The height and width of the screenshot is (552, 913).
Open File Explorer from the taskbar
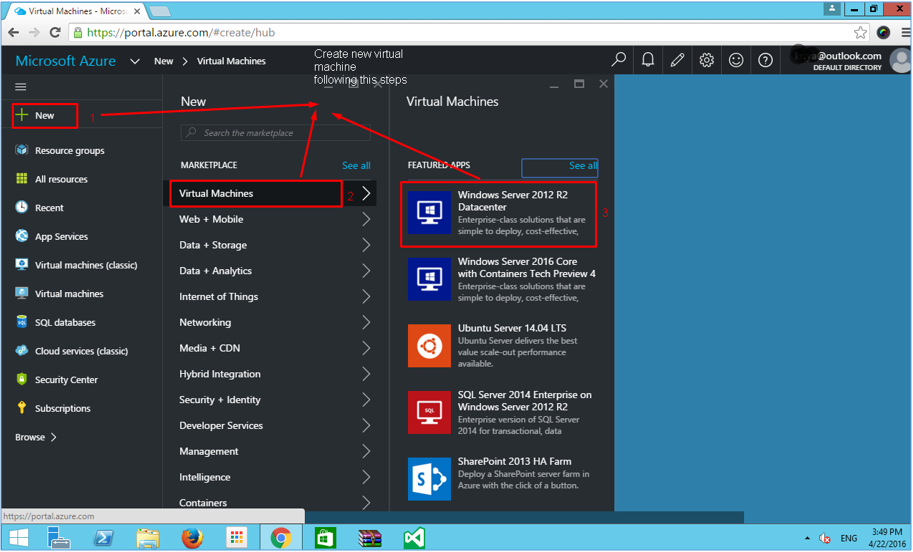148,537
